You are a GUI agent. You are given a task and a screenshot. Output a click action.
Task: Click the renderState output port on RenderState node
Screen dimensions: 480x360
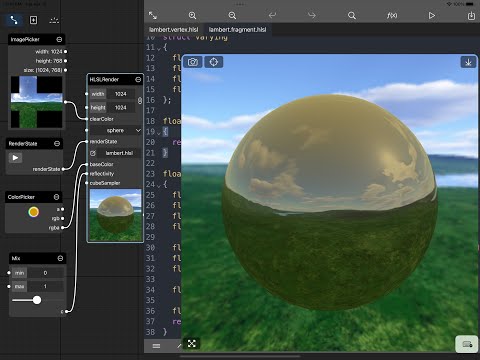coord(63,169)
